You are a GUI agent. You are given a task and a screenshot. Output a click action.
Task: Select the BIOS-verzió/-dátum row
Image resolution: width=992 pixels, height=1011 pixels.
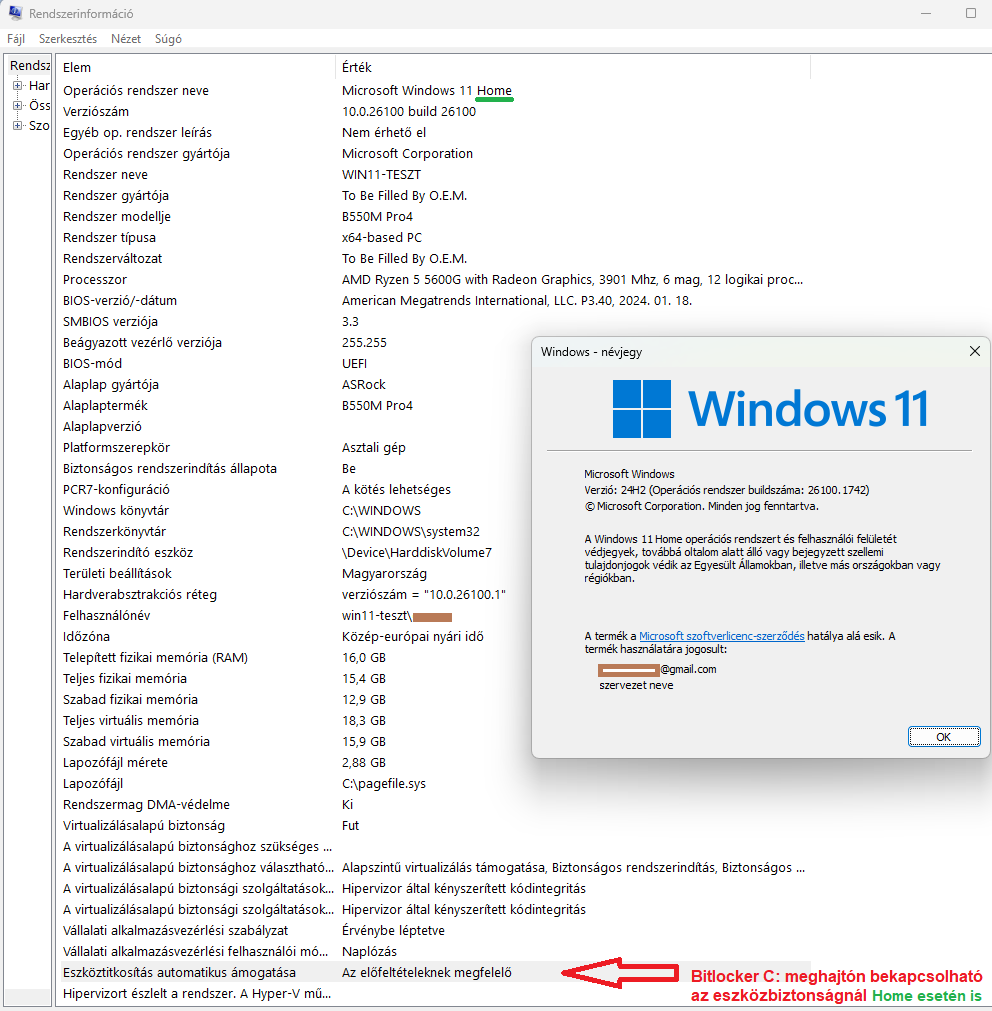coord(436,300)
